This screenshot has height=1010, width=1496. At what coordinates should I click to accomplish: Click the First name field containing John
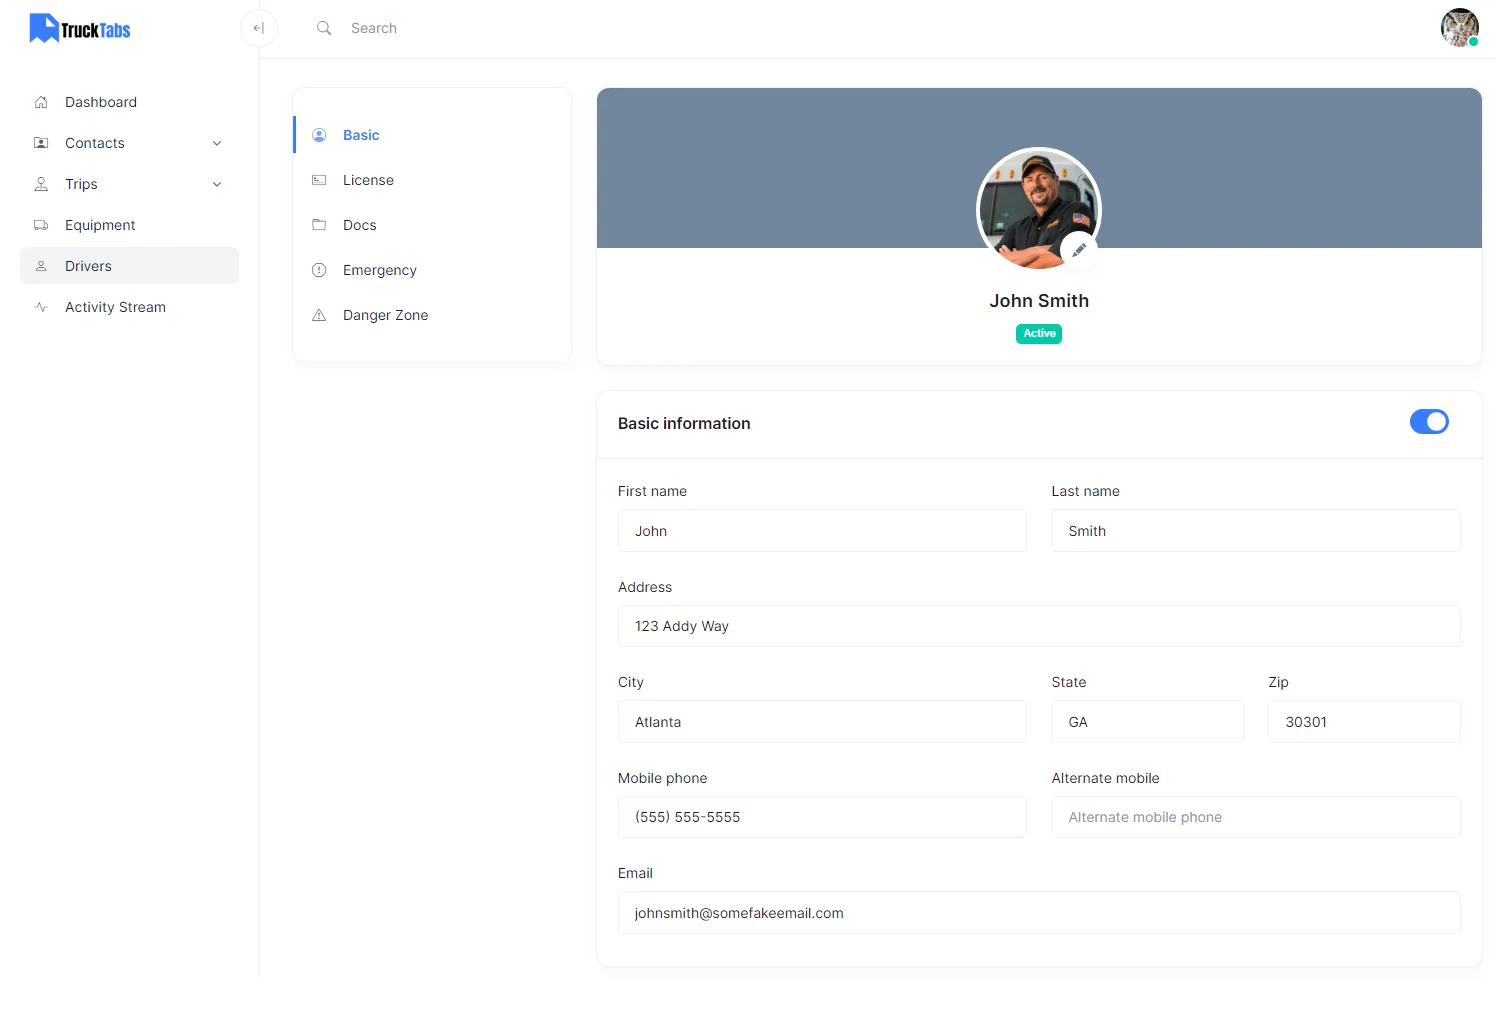[x=822, y=531]
